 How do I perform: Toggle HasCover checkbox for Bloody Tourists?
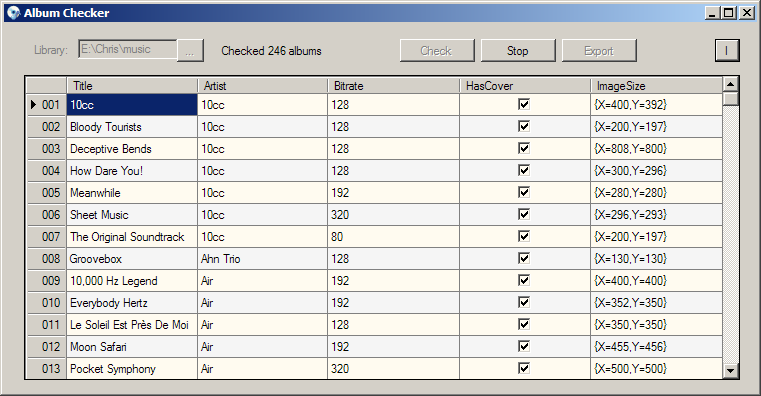(524, 127)
